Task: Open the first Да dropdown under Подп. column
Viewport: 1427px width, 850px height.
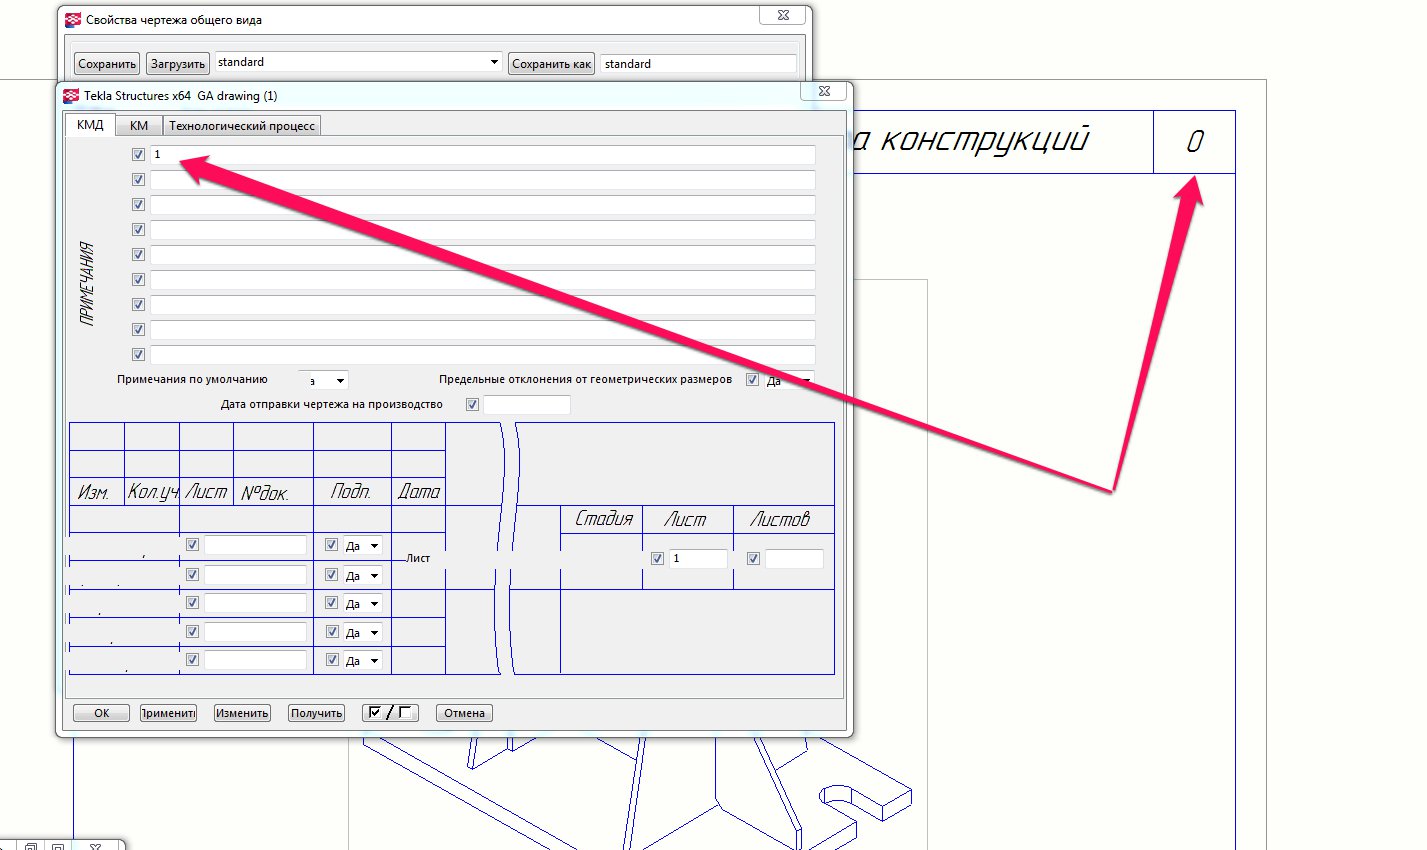Action: click(x=375, y=546)
